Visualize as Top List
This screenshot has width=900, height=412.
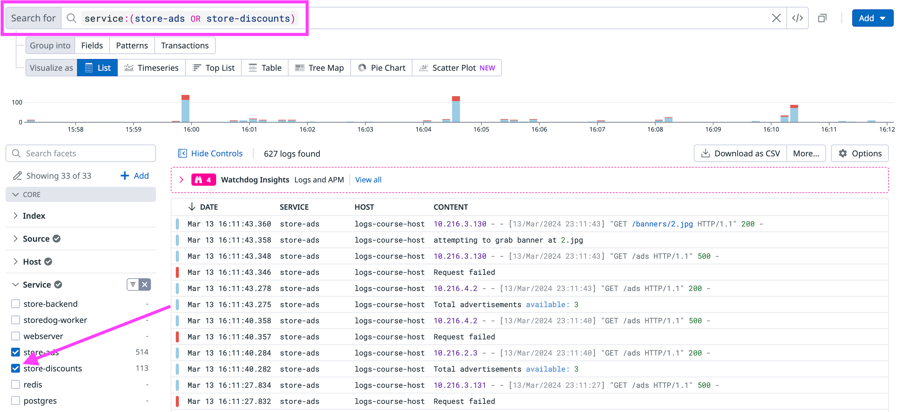tap(214, 68)
